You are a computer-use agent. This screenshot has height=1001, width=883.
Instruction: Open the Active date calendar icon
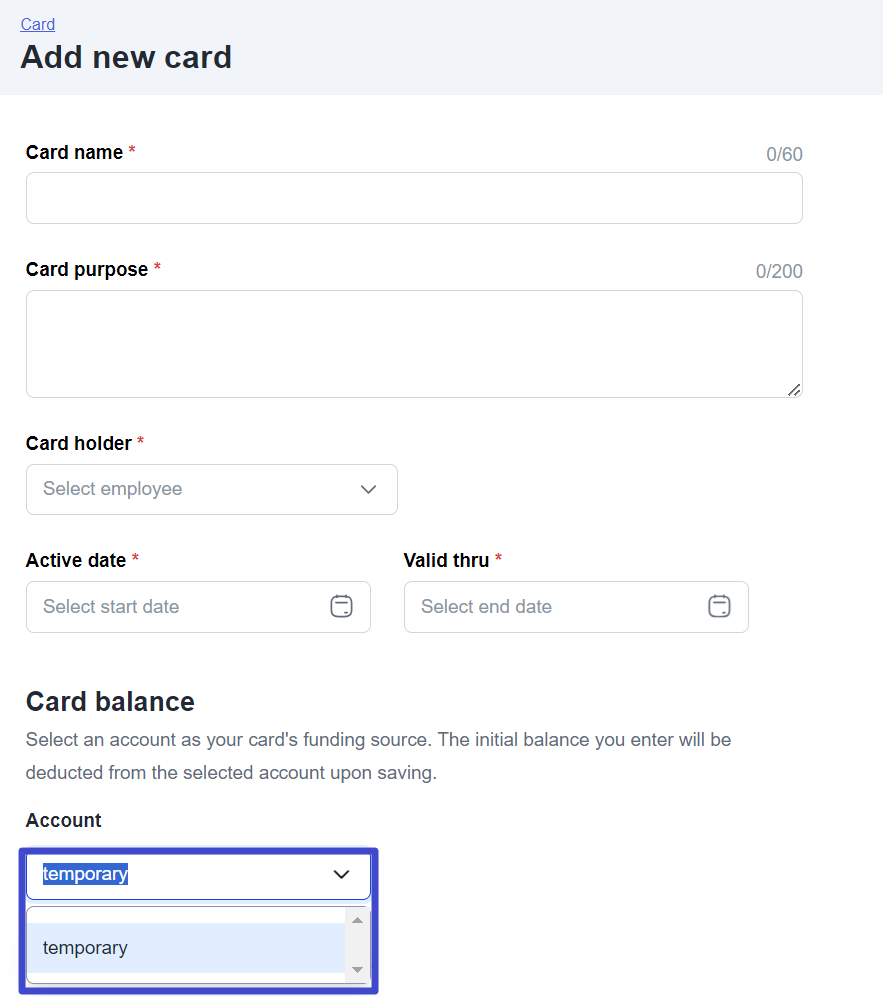pyautogui.click(x=341, y=606)
